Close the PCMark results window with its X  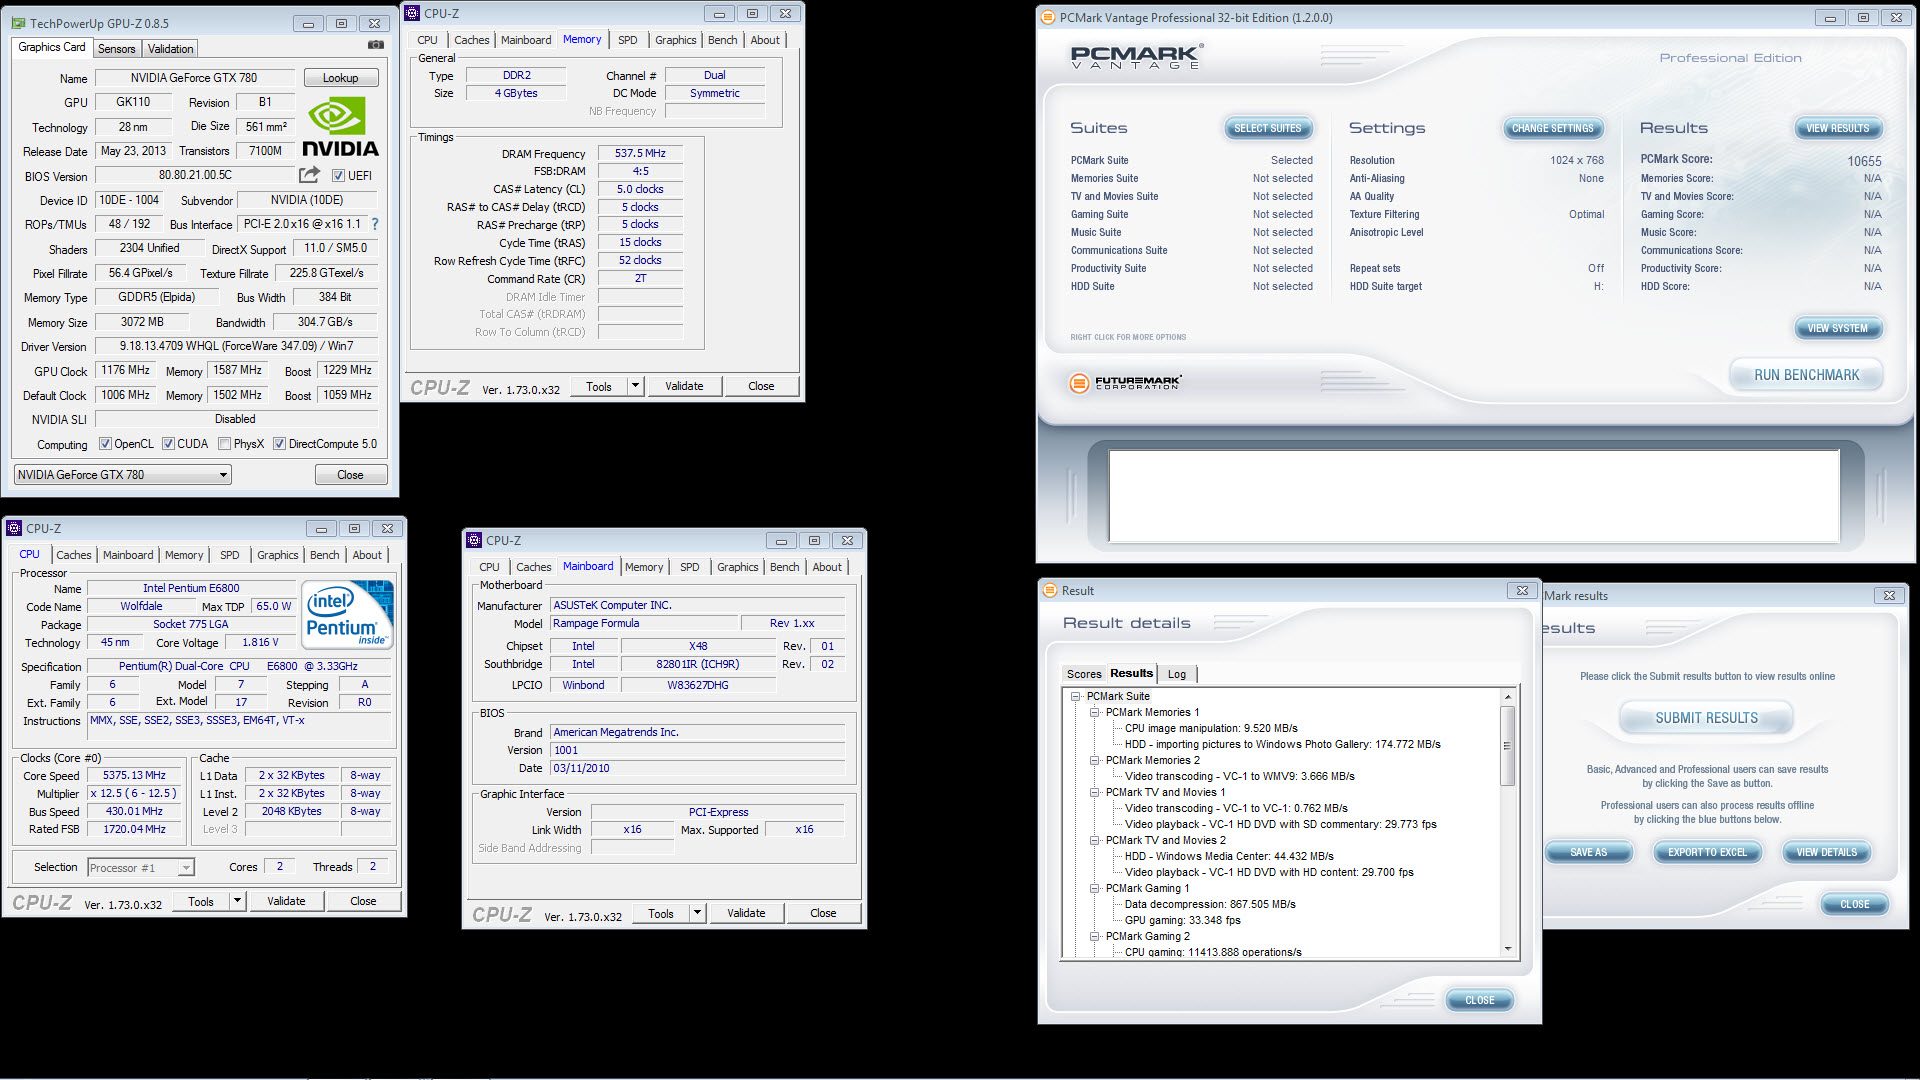pos(1889,595)
